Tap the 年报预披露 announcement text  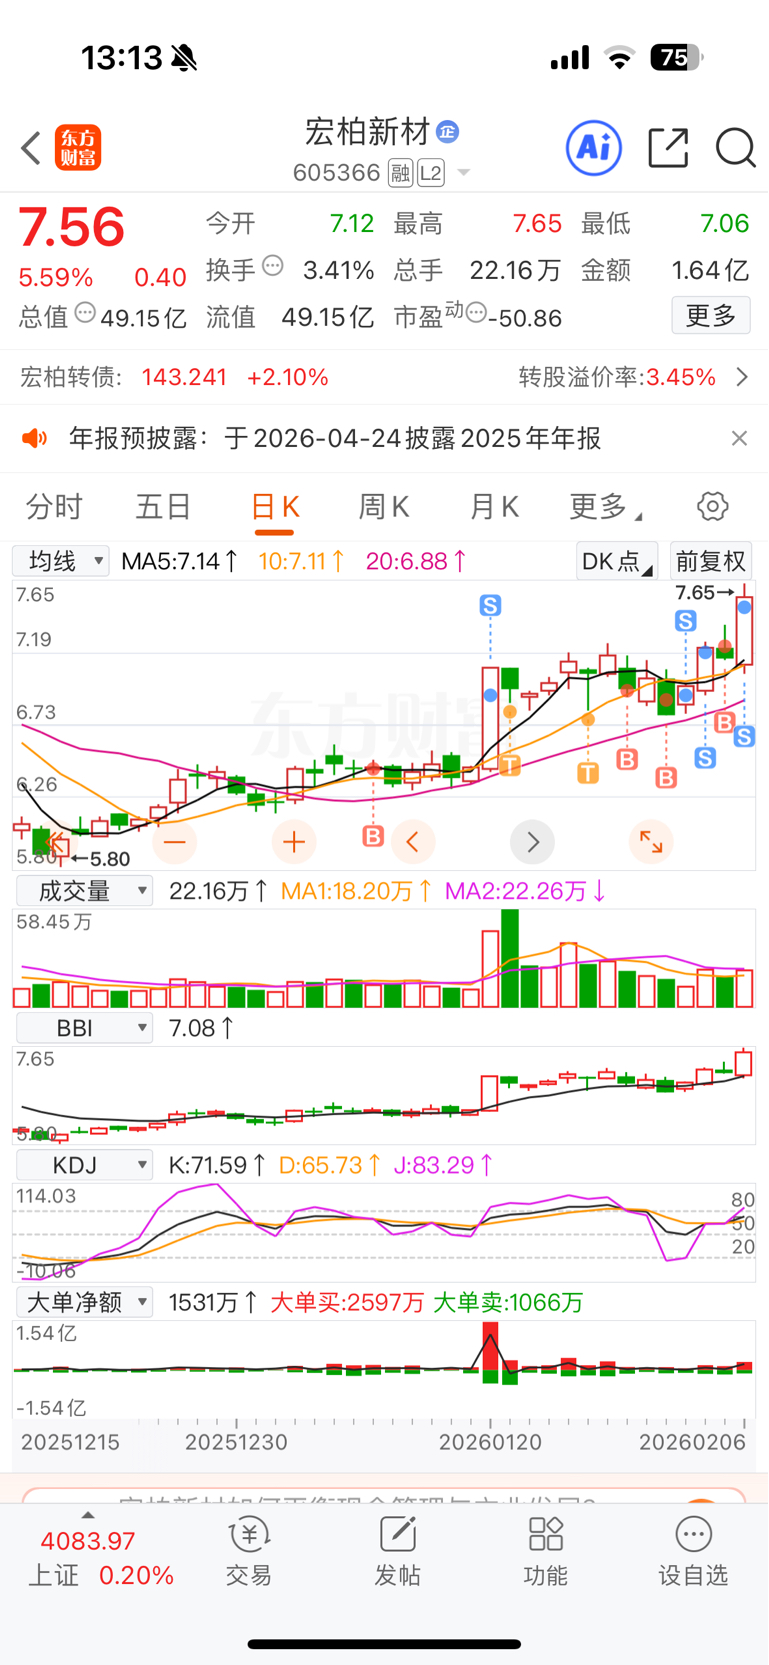tap(335, 438)
